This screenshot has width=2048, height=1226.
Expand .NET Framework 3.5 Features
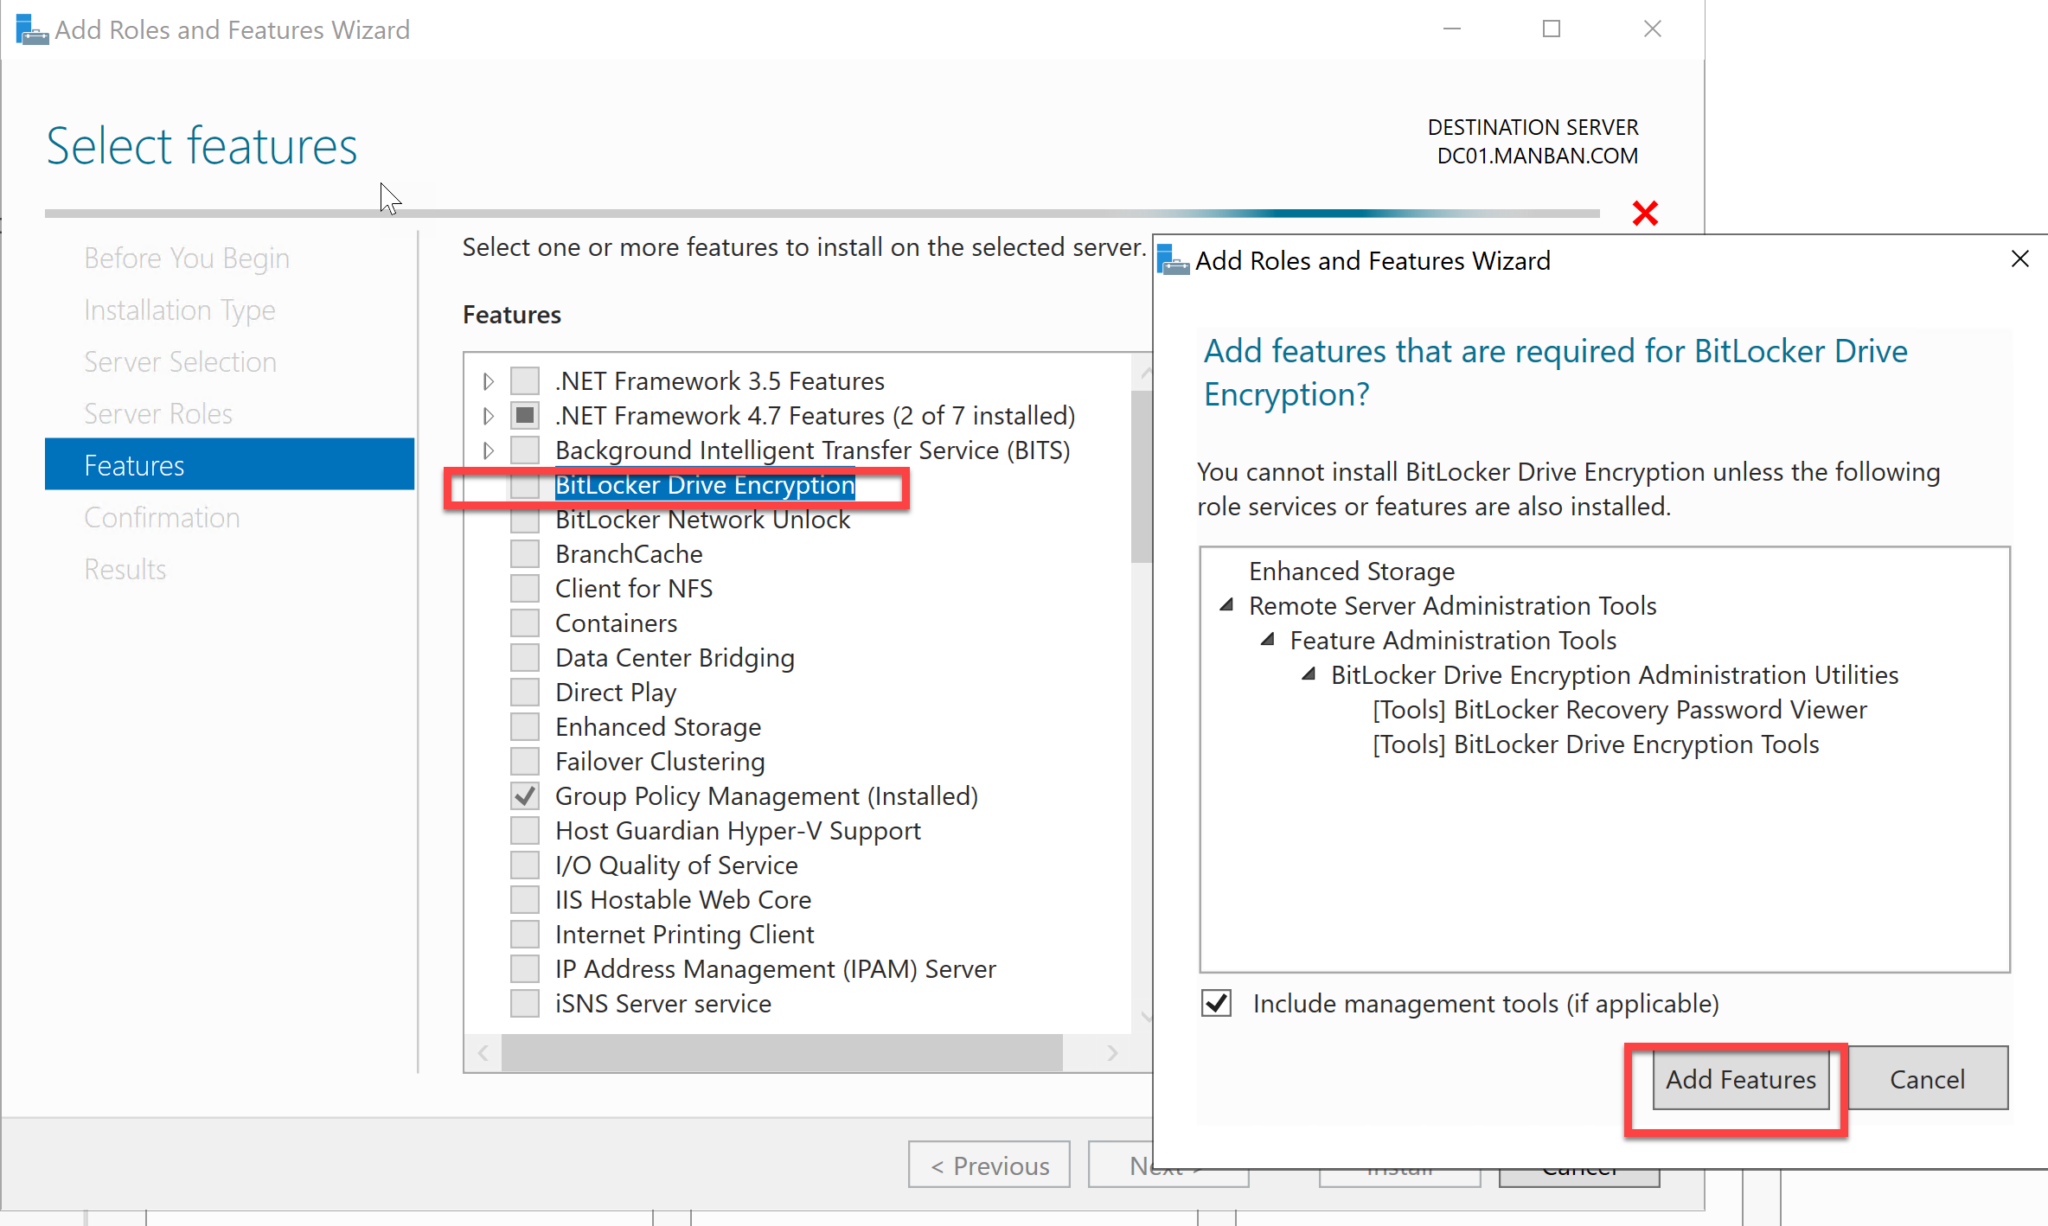pyautogui.click(x=487, y=380)
